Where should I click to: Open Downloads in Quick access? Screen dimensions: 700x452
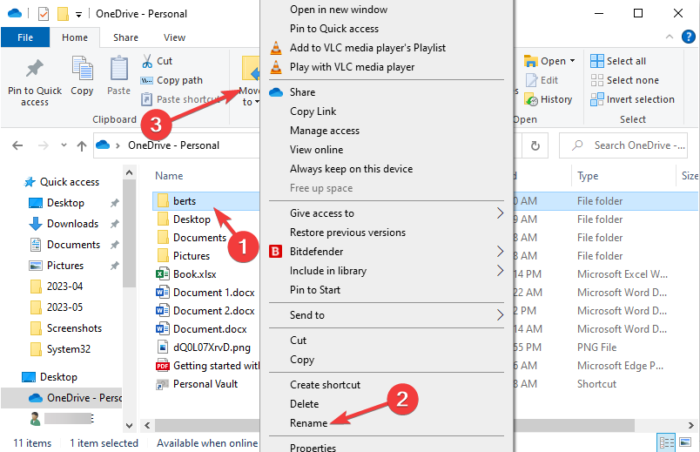click(x=72, y=224)
